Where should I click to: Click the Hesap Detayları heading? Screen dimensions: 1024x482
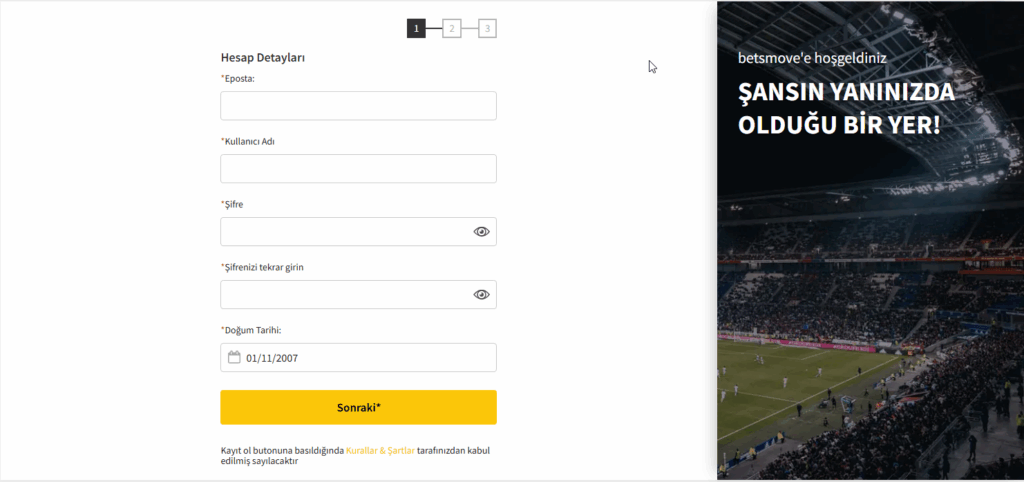coord(263,58)
